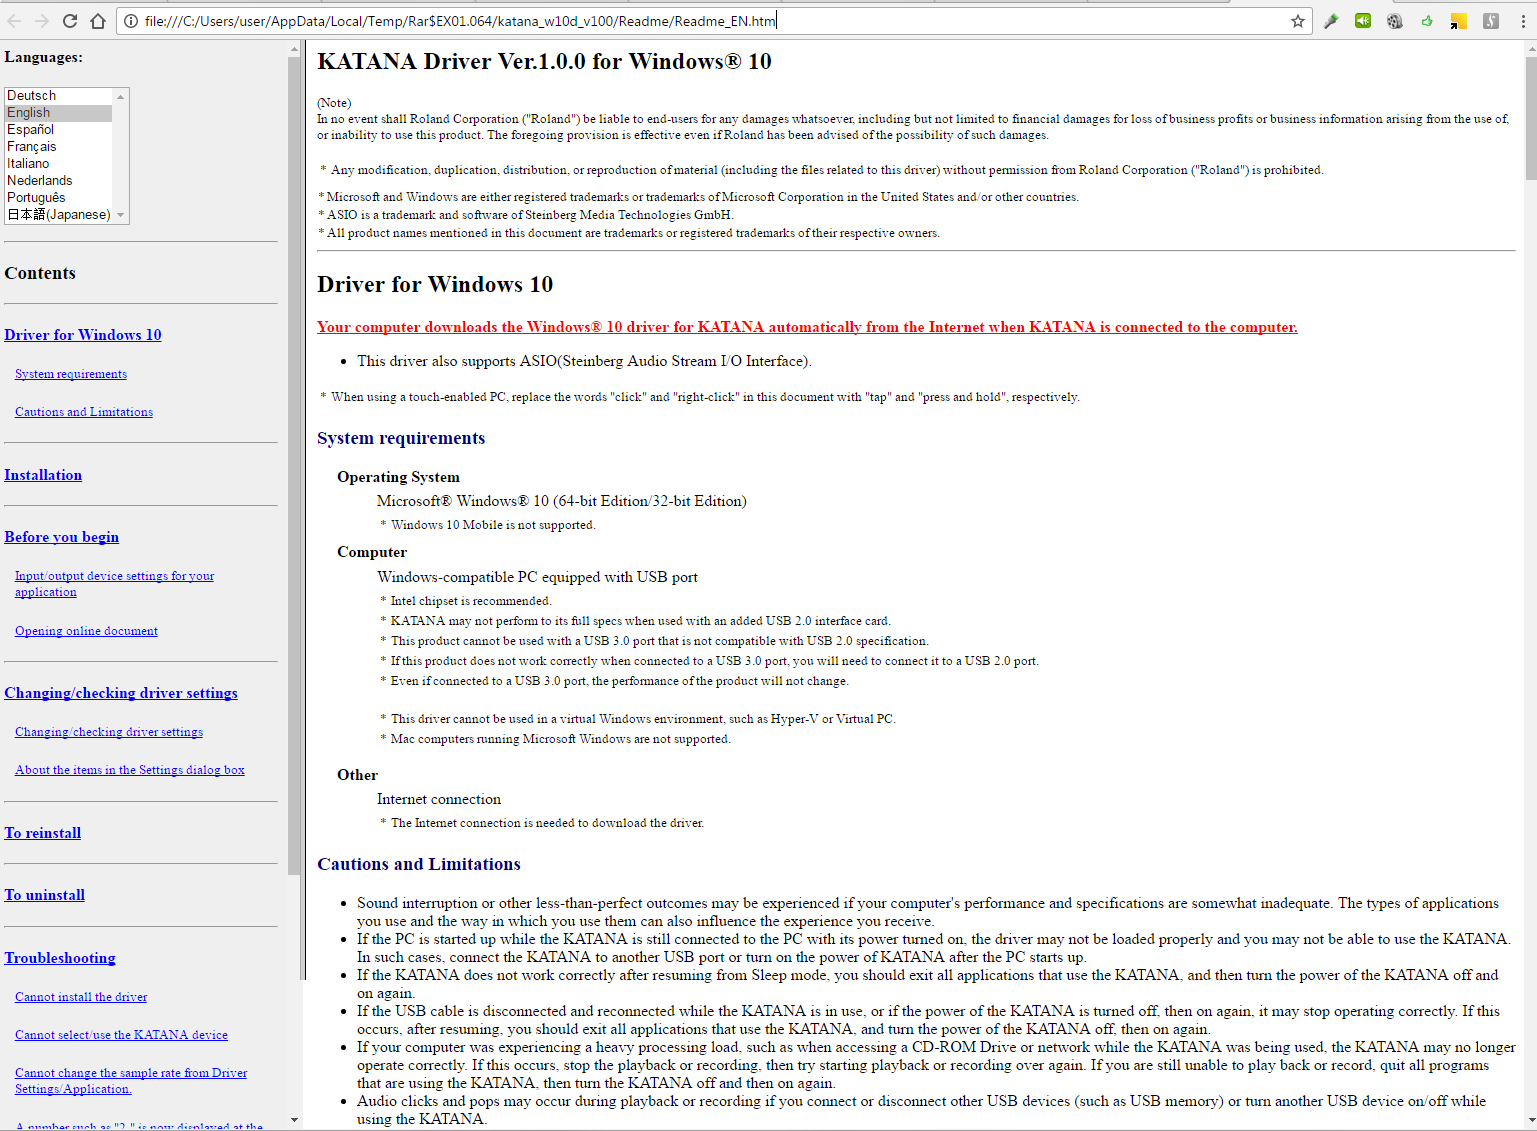1537x1131 pixels.
Task: Open the browser home page
Action: [97, 21]
